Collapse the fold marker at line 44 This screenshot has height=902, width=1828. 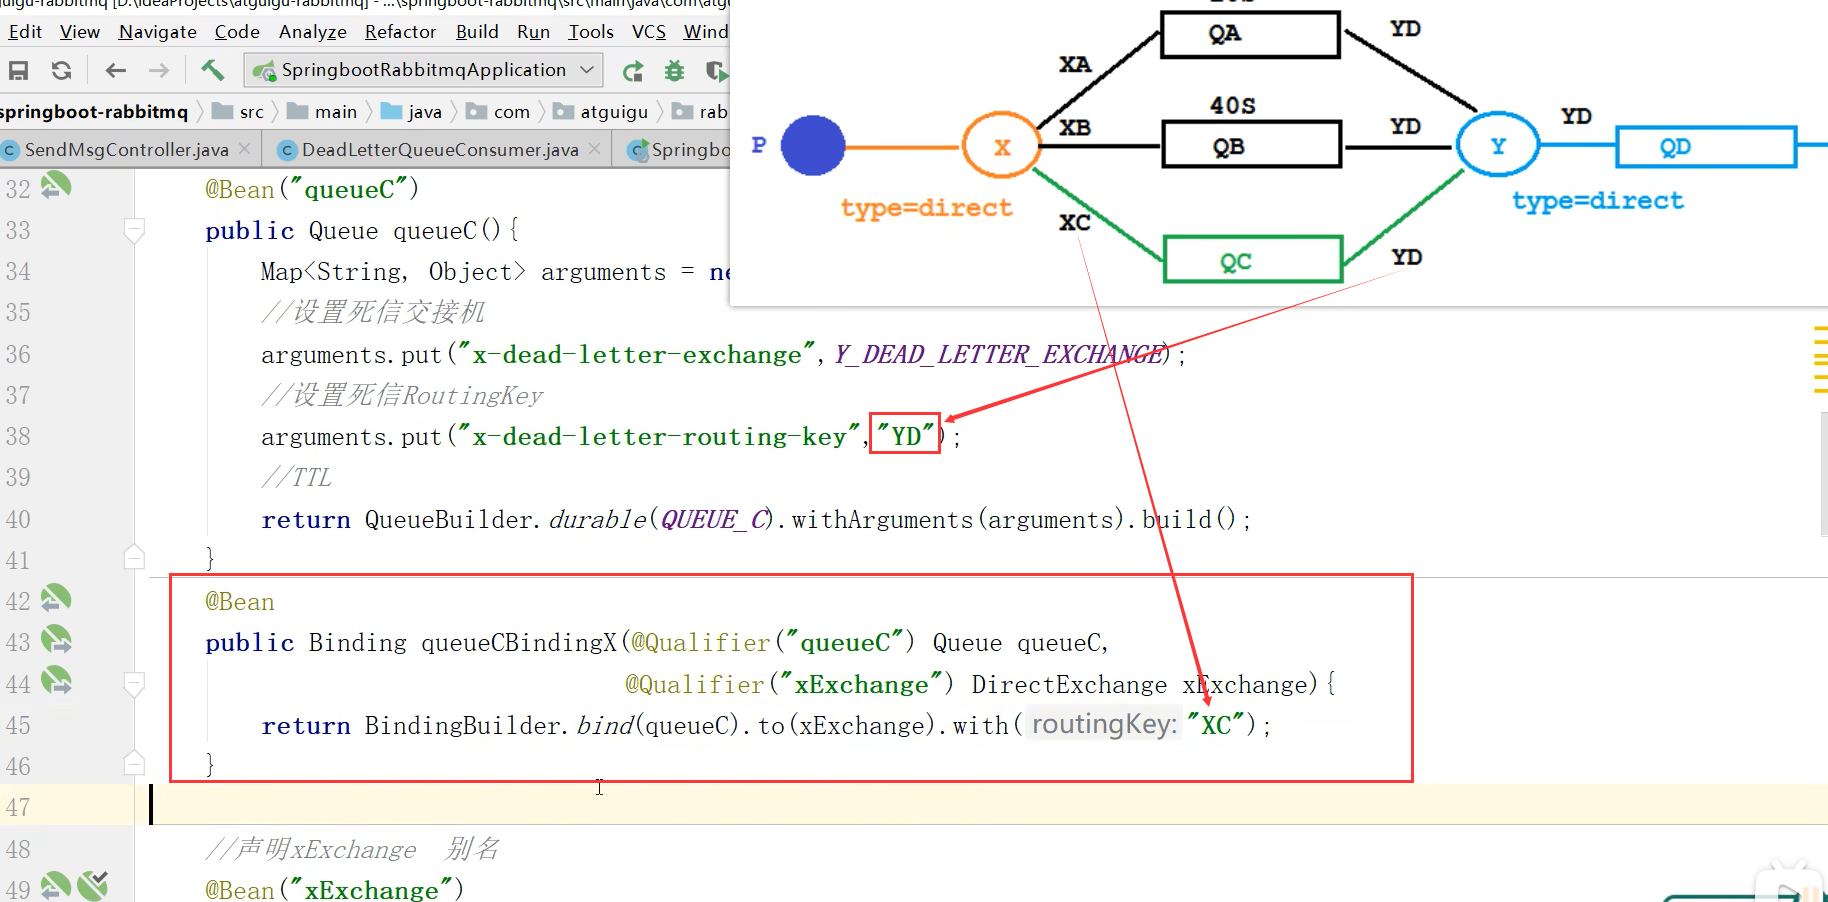tap(134, 684)
